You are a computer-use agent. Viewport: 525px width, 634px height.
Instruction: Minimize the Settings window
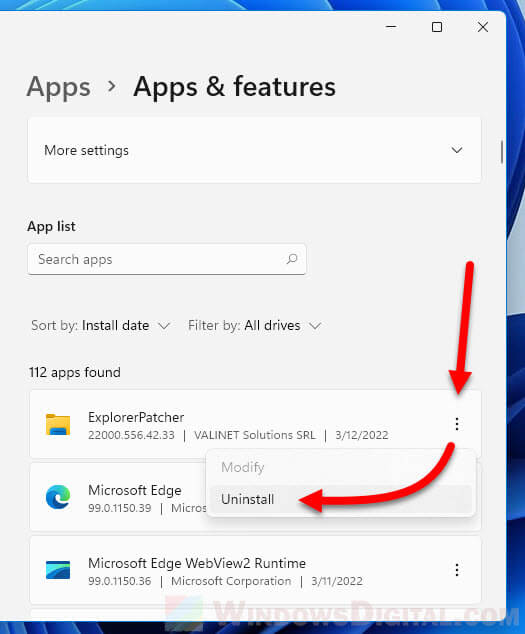click(391, 27)
